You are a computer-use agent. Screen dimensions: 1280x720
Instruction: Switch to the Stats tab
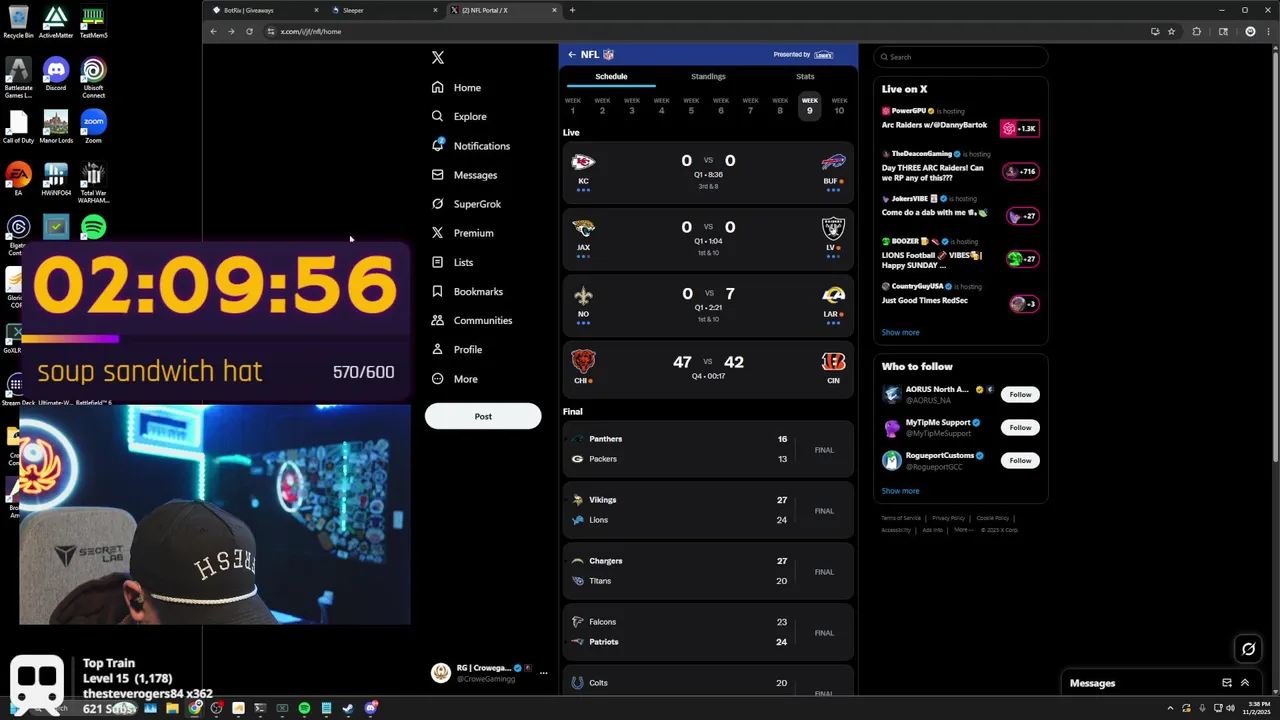(805, 76)
